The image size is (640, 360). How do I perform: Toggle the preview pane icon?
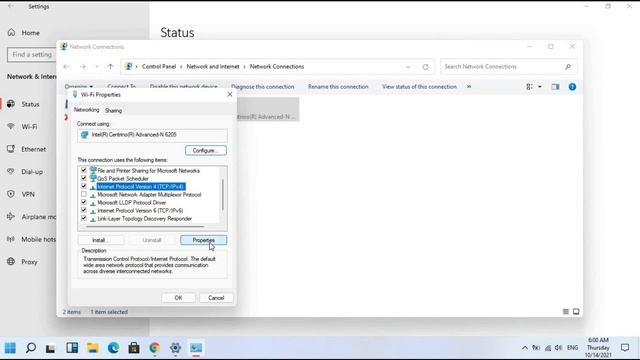[x=555, y=87]
